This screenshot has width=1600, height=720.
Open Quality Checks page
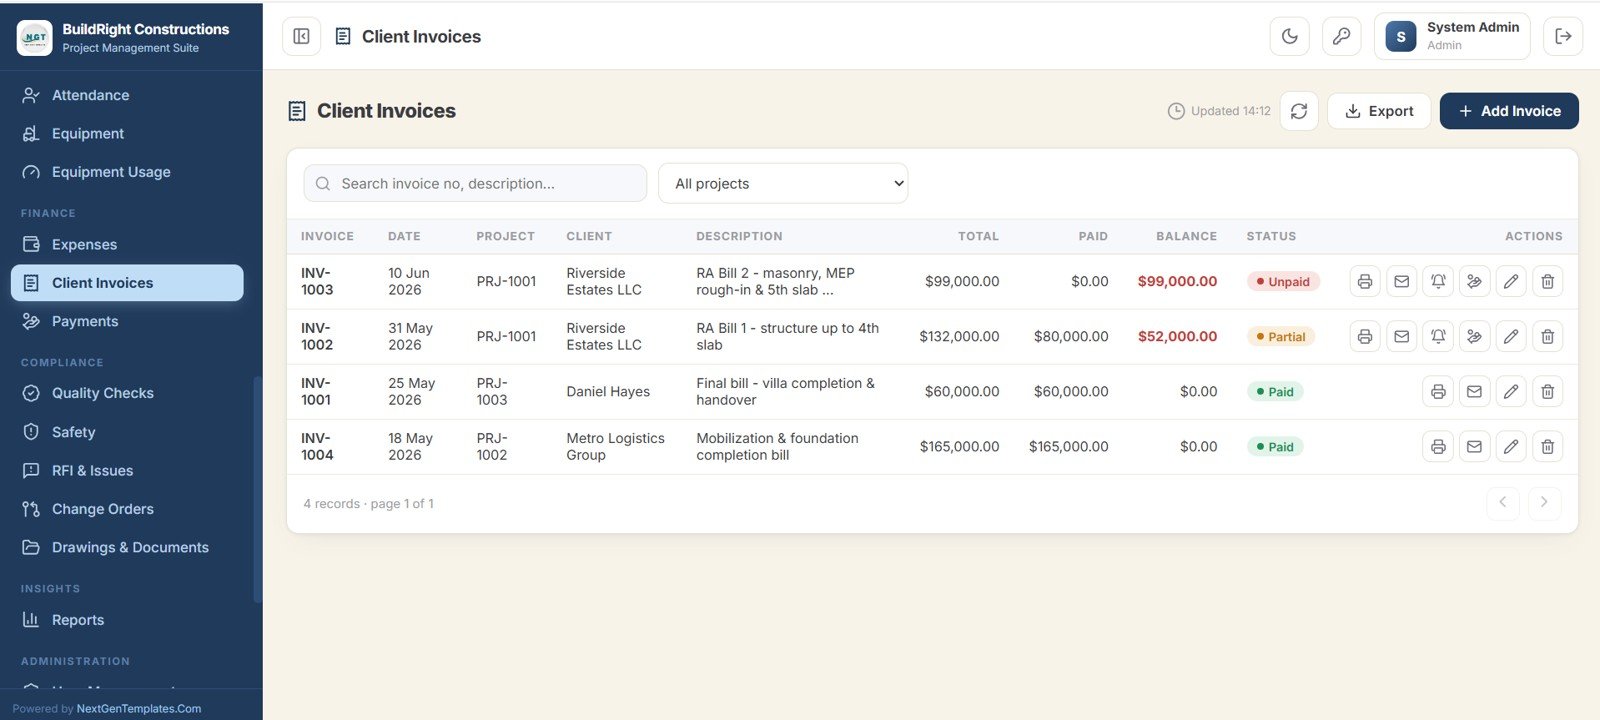pos(127,394)
